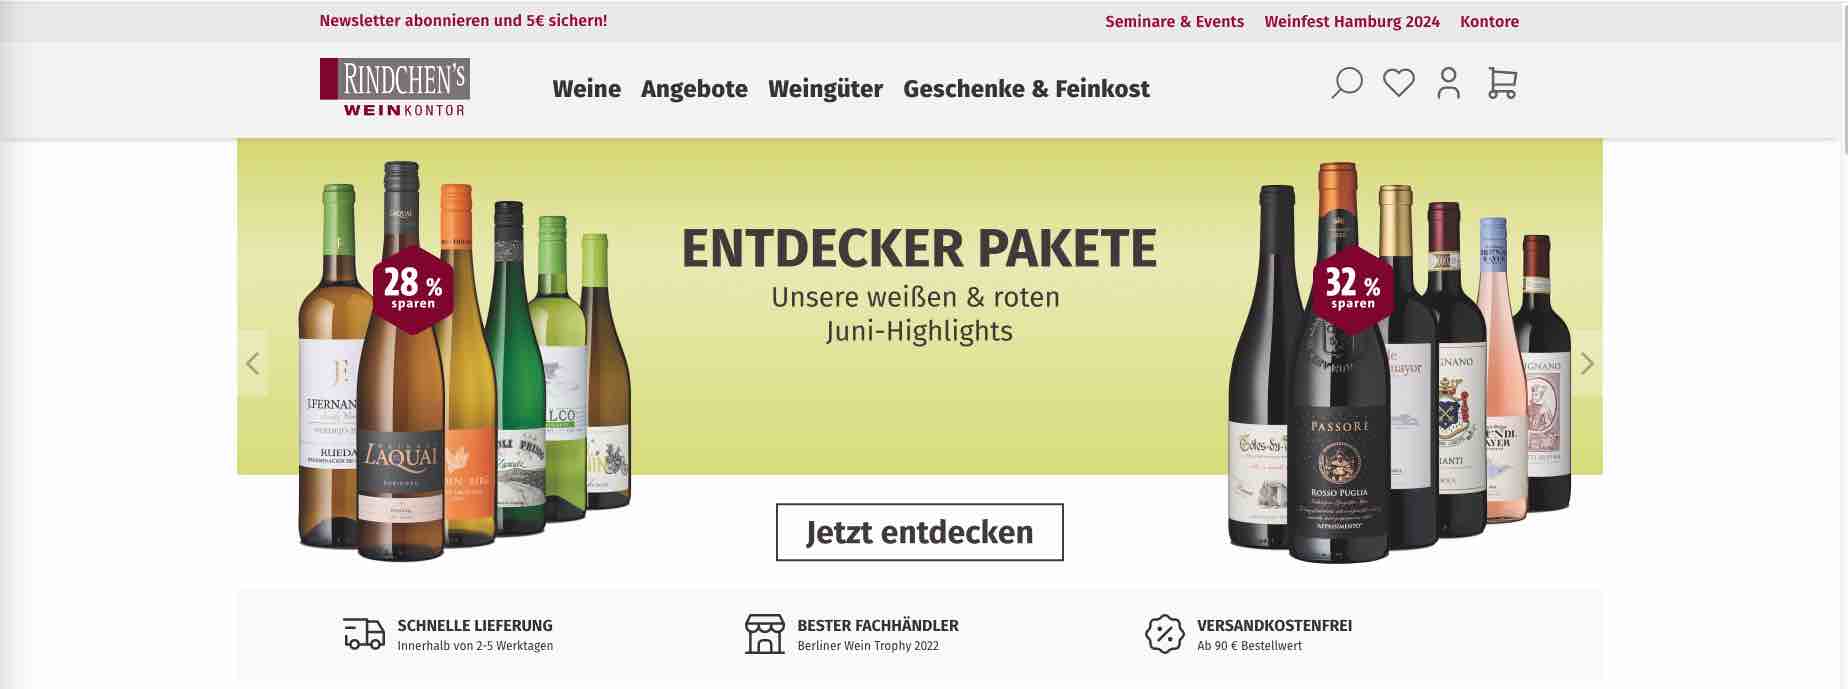Open the shopping cart icon
Viewport: 1848px width, 689px height.
point(1502,83)
